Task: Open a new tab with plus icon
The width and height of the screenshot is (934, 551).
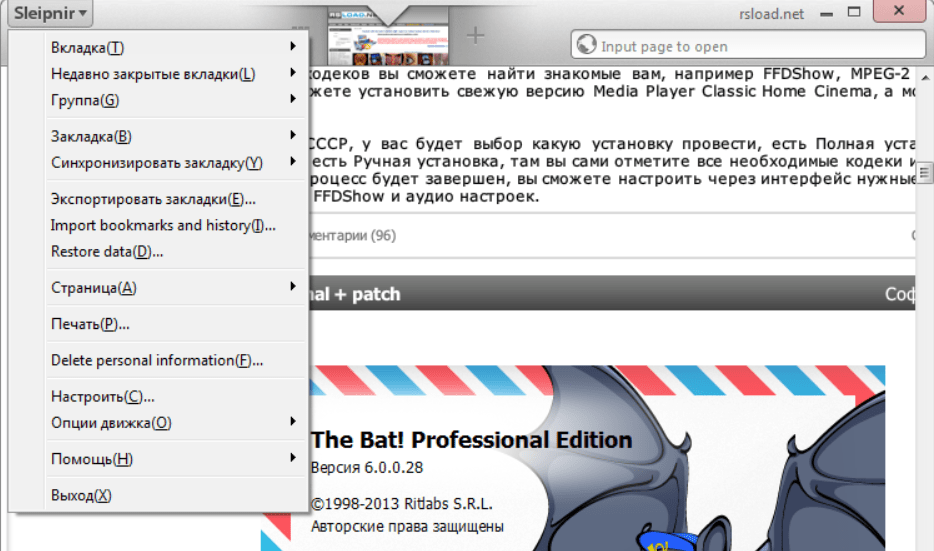Action: [475, 35]
